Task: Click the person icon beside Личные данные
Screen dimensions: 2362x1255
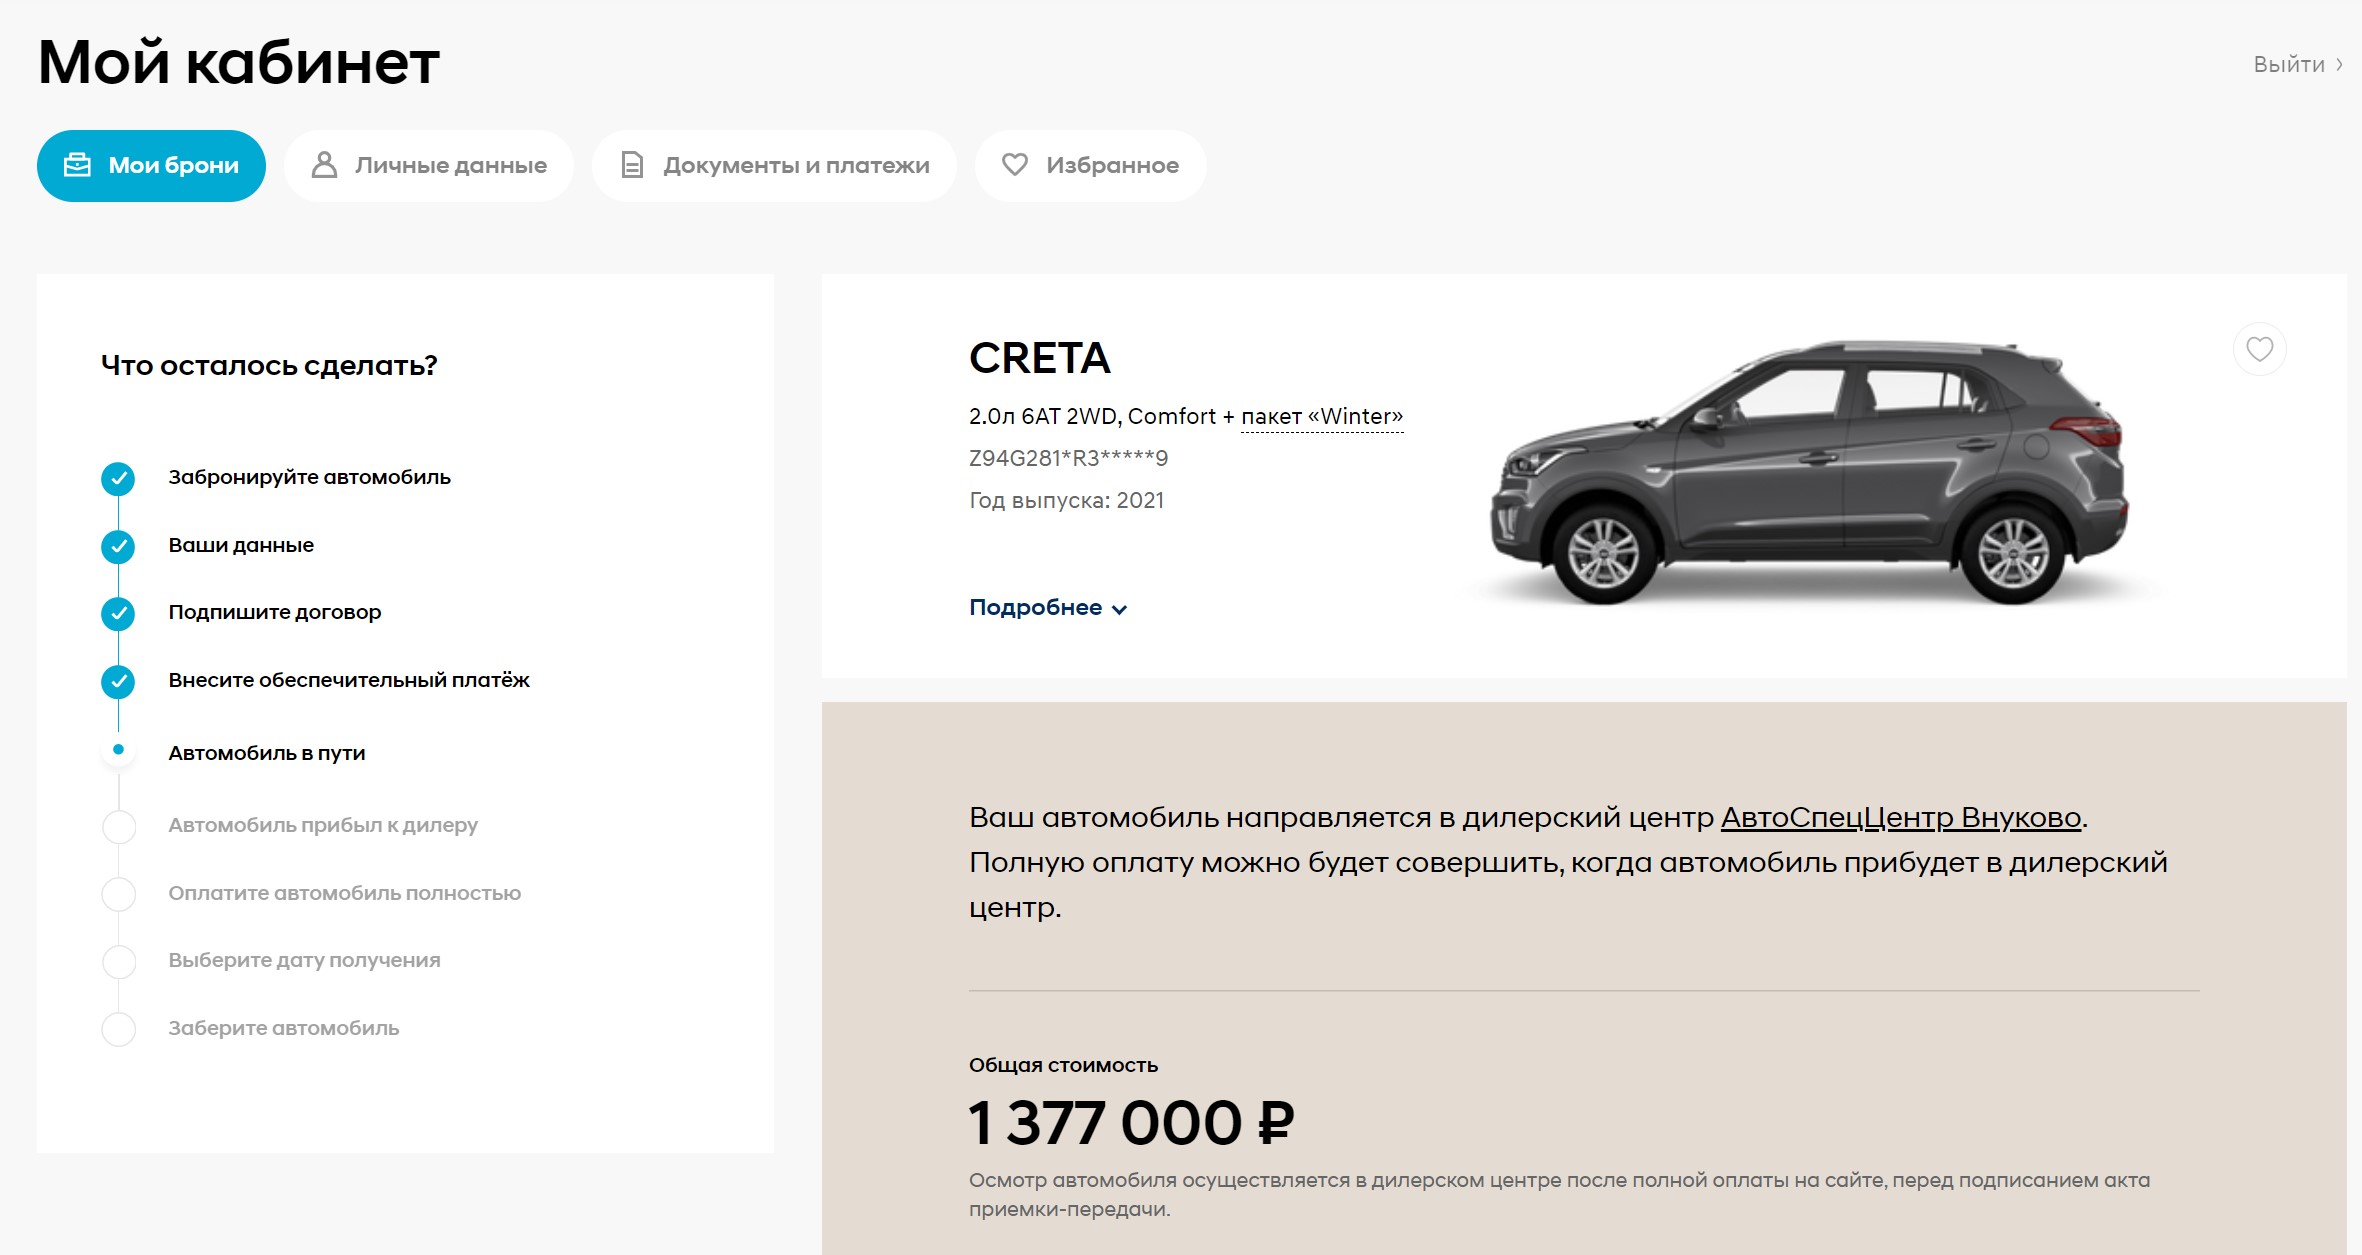Action: (x=324, y=165)
